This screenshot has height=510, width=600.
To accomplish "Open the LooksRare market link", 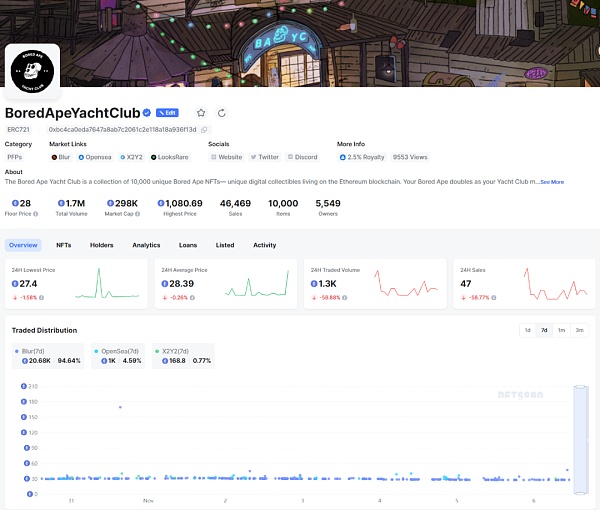I will coord(170,157).
